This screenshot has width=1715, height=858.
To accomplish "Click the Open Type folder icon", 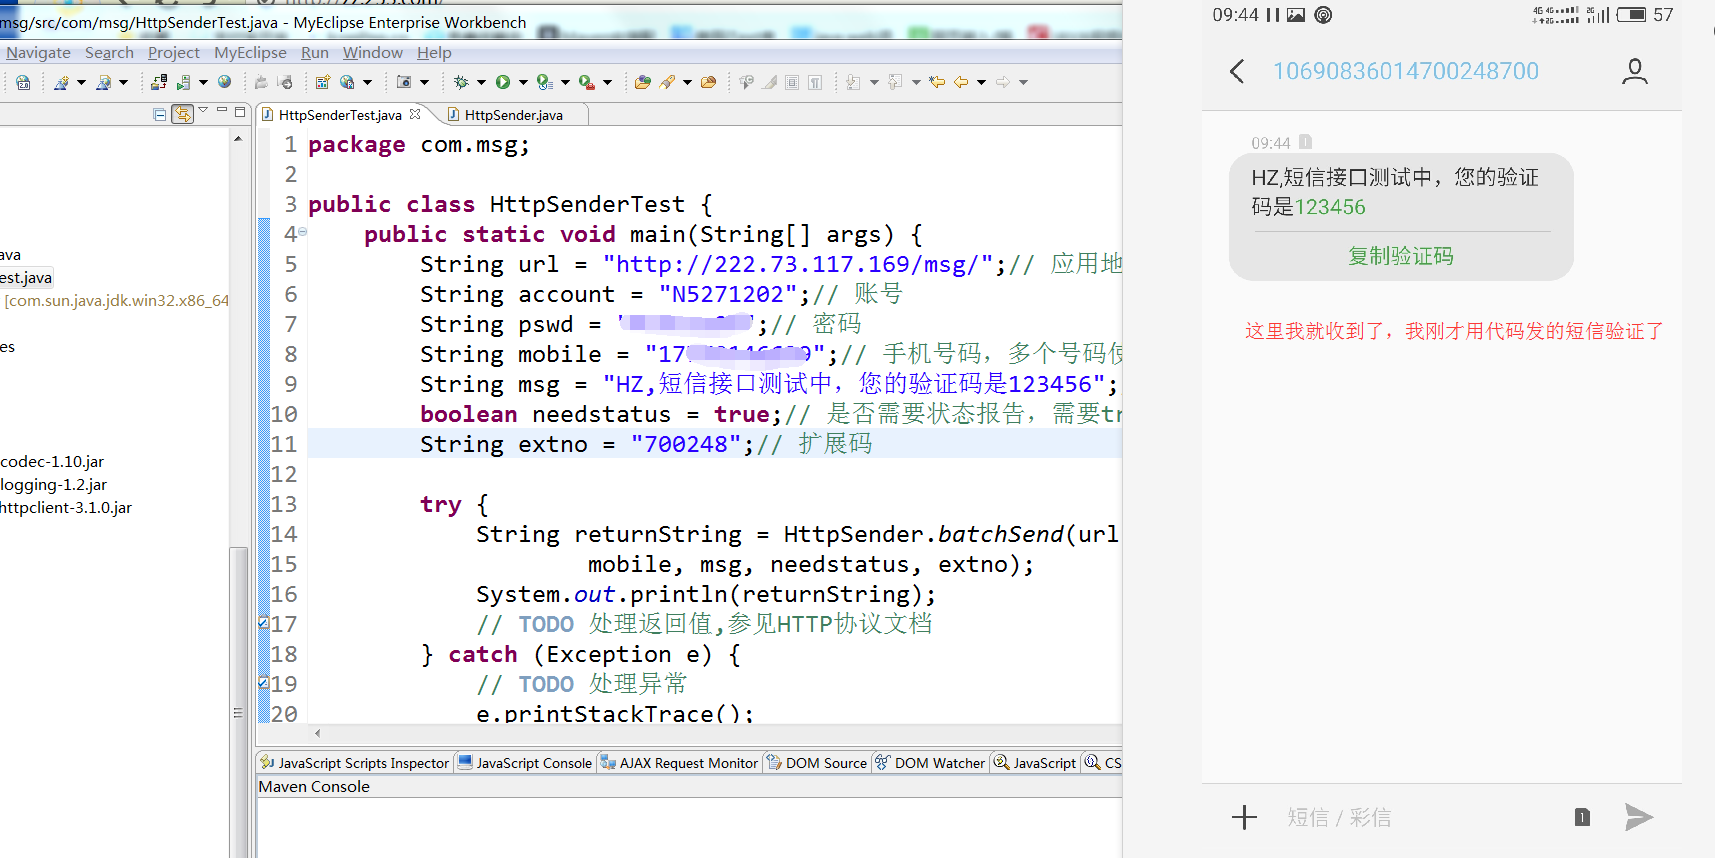I will click(643, 82).
